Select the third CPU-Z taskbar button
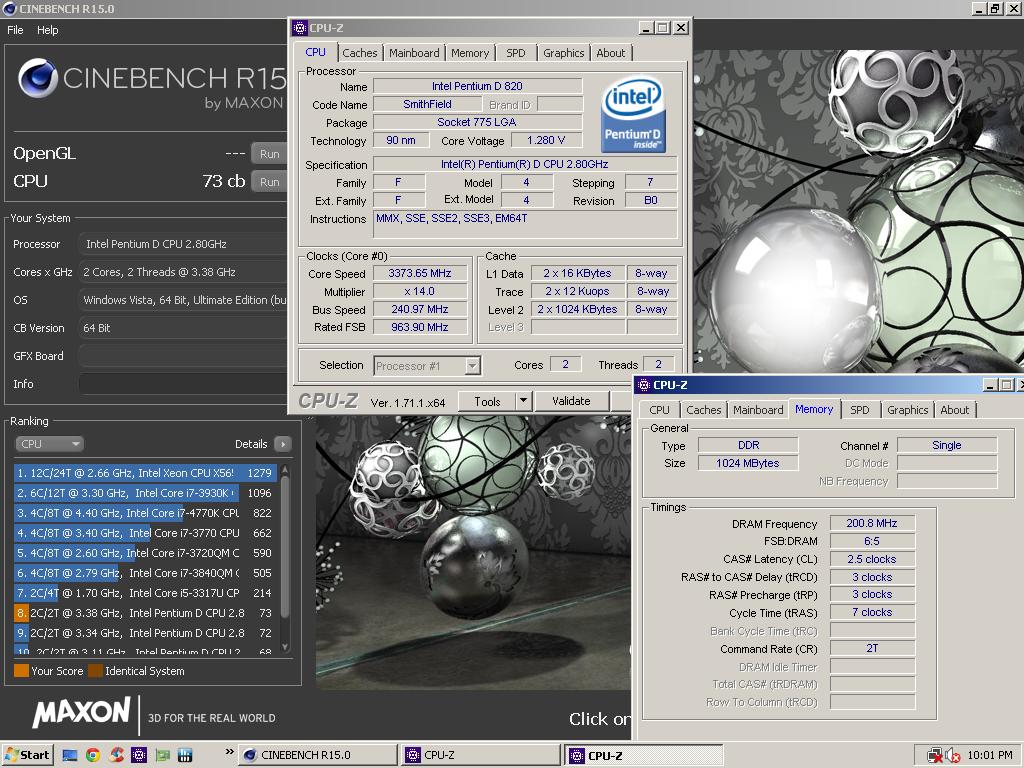This screenshot has height=768, width=1024. coord(644,756)
